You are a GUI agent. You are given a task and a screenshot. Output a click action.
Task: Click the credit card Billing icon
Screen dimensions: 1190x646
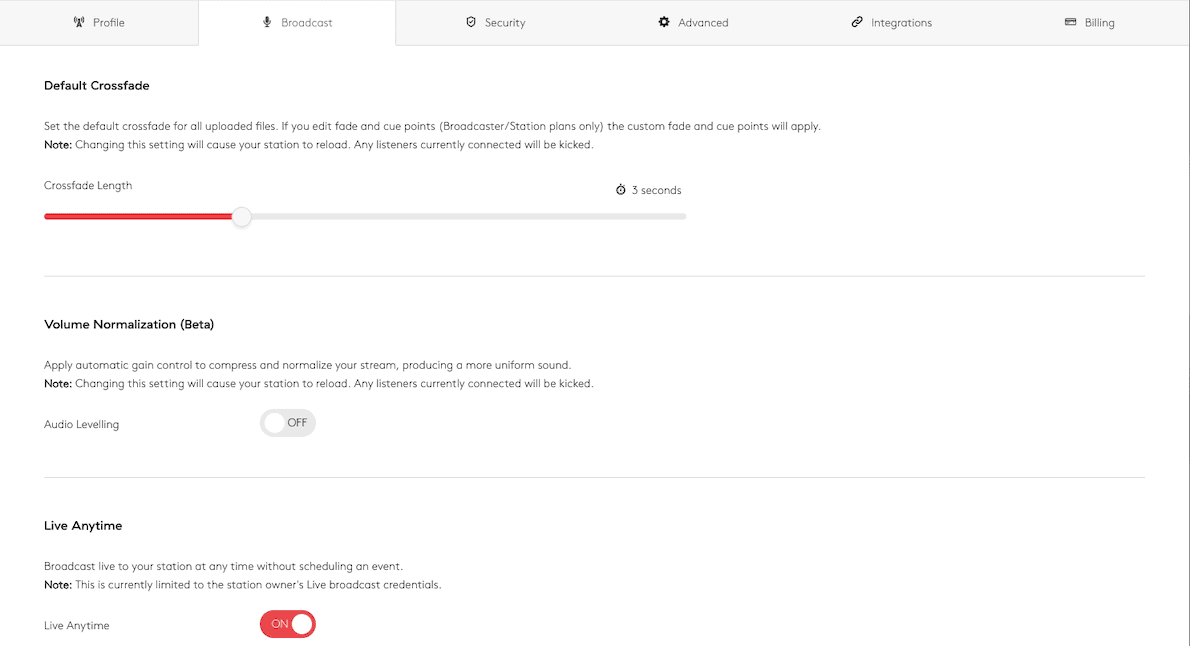click(x=1071, y=22)
